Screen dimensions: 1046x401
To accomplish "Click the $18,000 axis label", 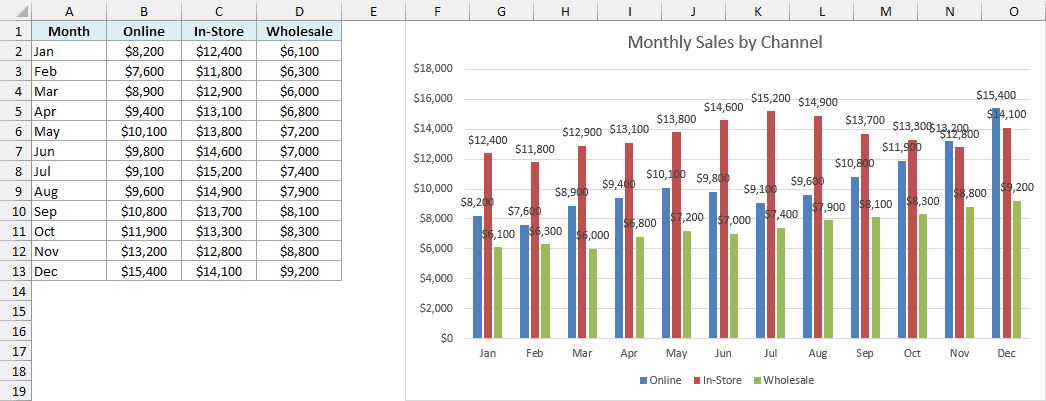I will point(433,69).
